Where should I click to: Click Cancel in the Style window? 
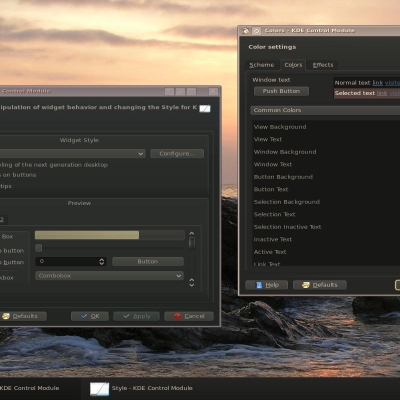point(189,316)
